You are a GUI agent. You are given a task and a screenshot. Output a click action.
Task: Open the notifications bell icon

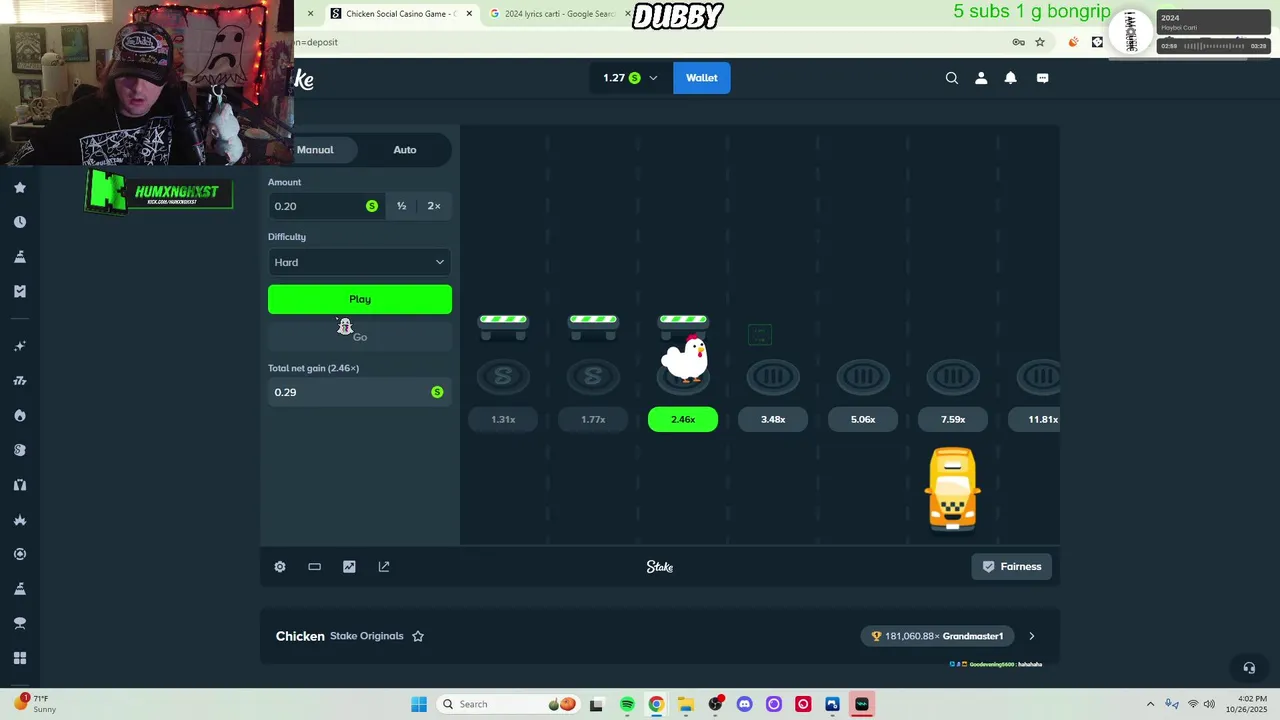coord(1011,78)
